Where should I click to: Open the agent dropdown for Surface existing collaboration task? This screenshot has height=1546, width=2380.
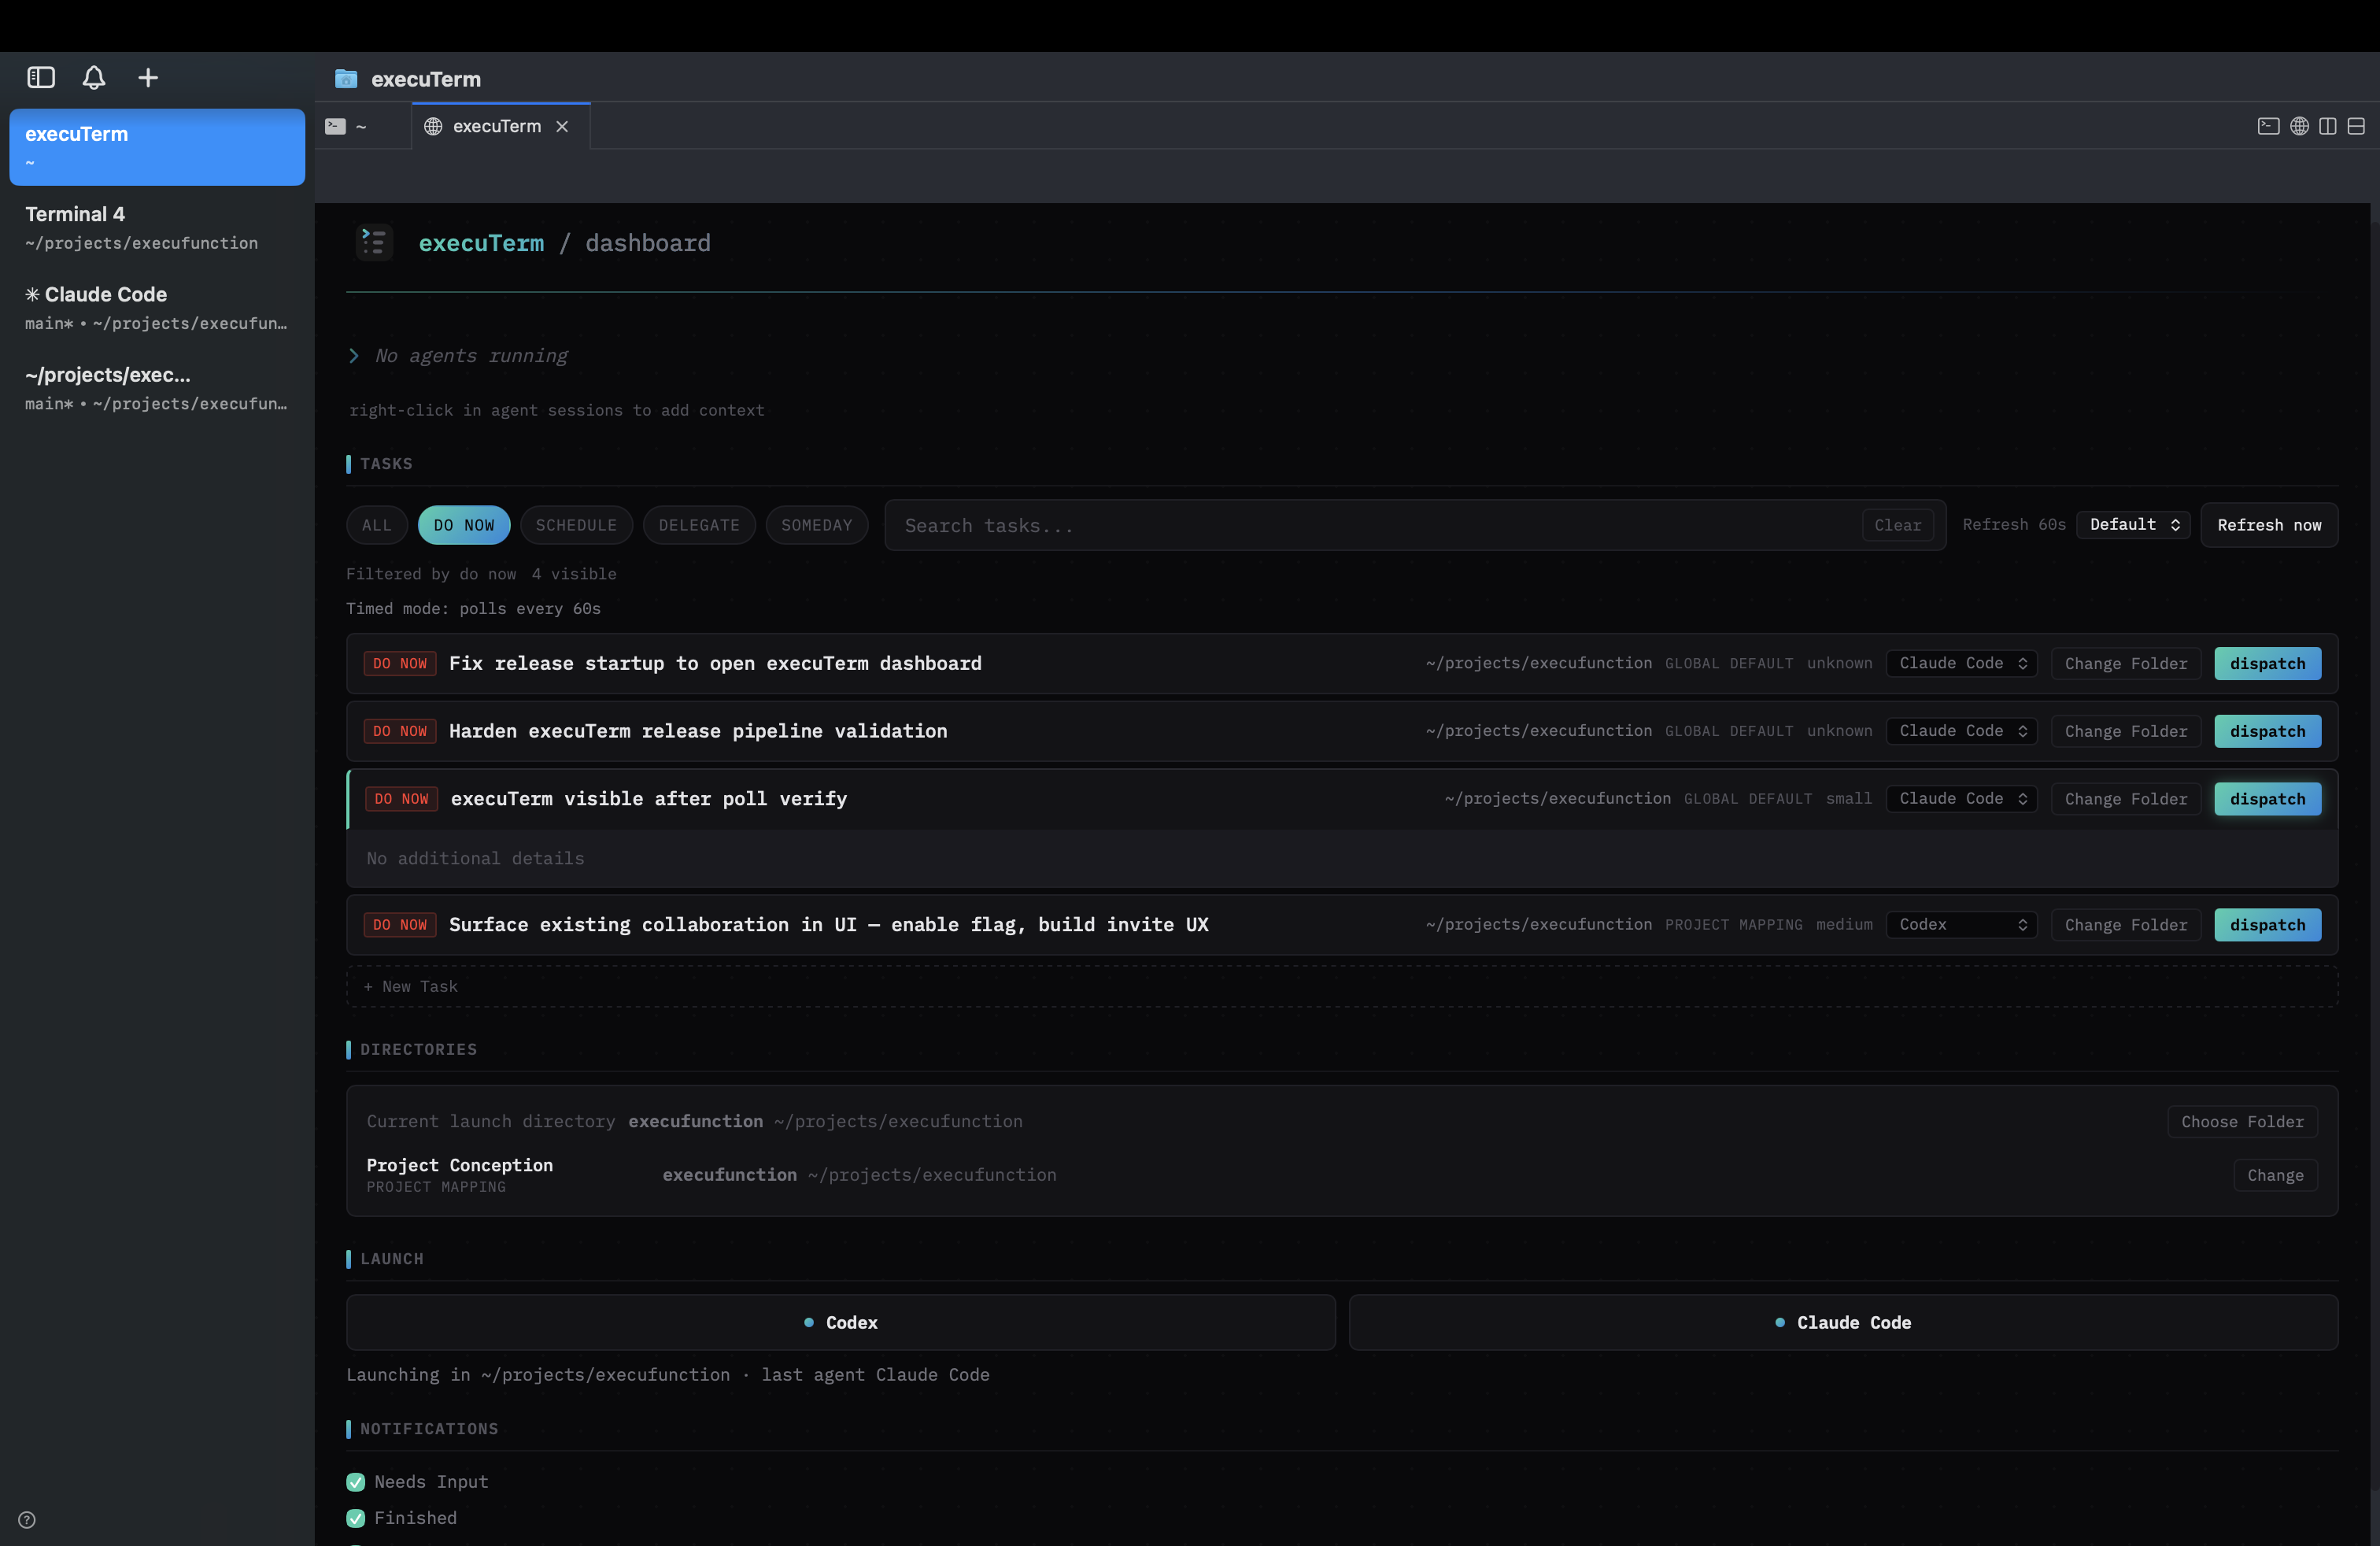1960,924
